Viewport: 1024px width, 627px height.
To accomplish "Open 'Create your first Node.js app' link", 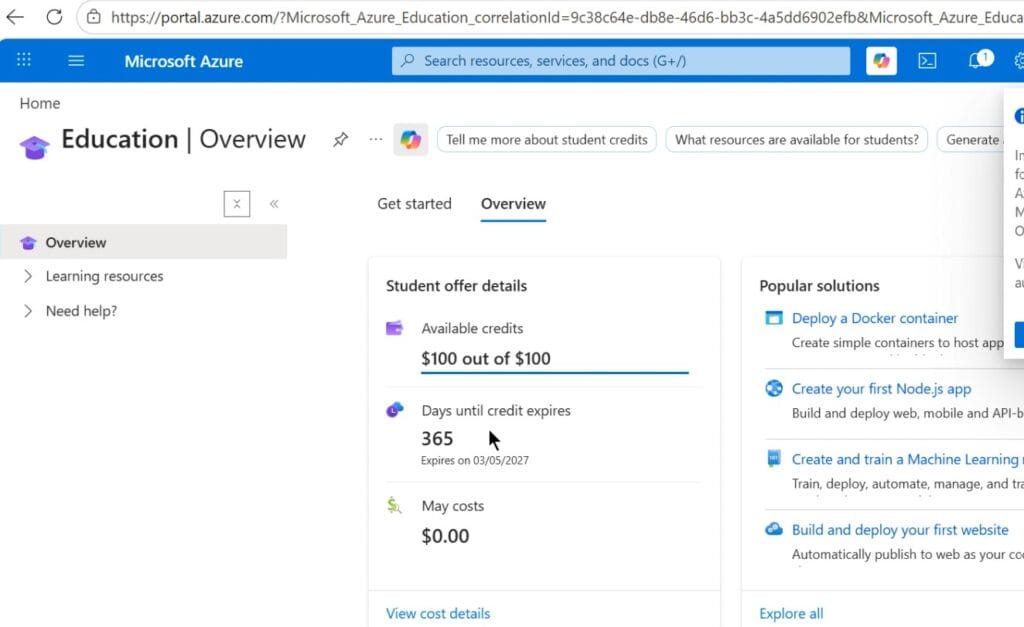I will point(881,389).
